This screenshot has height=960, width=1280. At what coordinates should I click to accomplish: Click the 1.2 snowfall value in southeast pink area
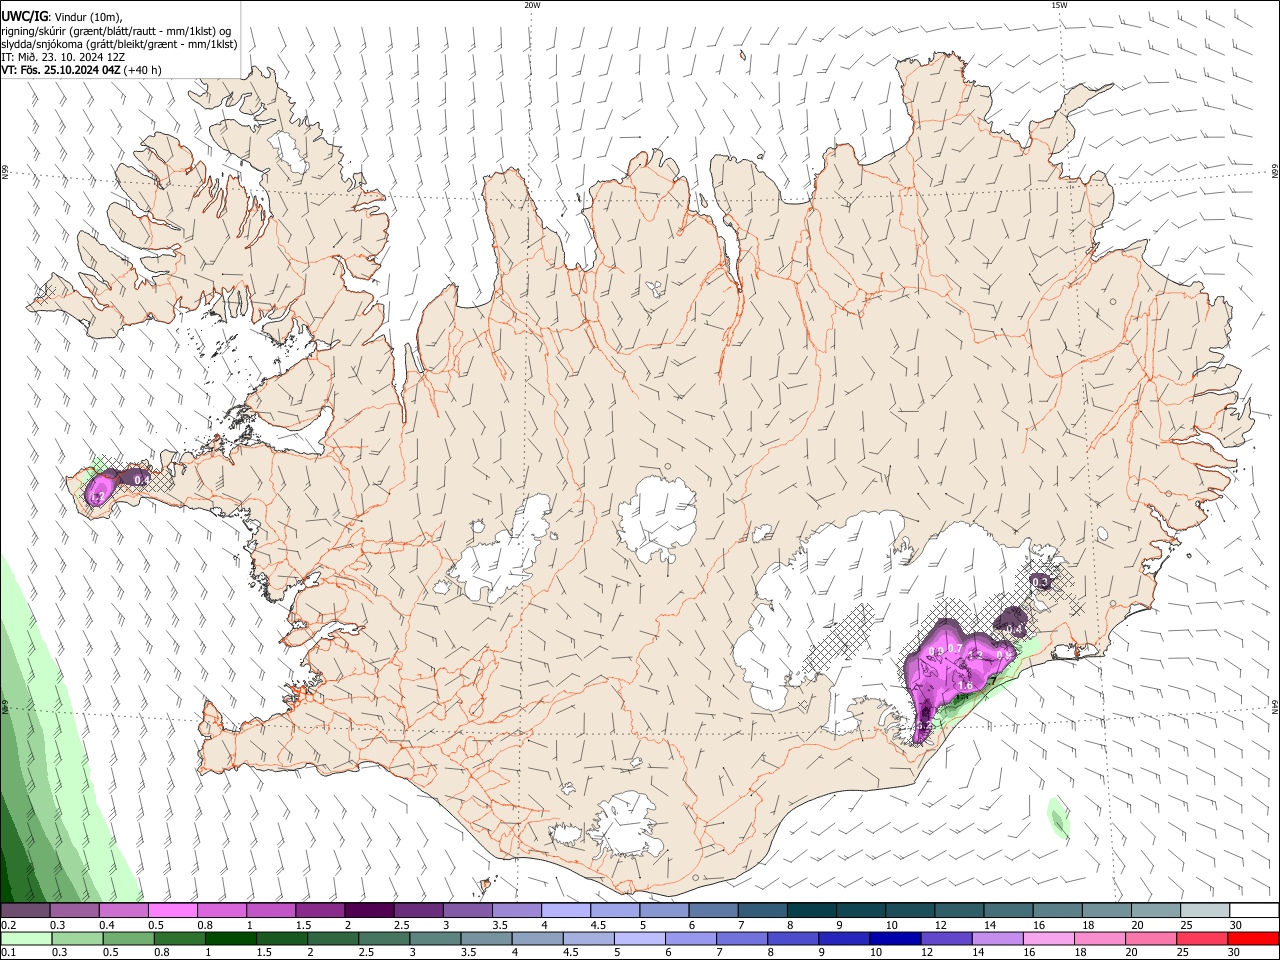coord(977,655)
